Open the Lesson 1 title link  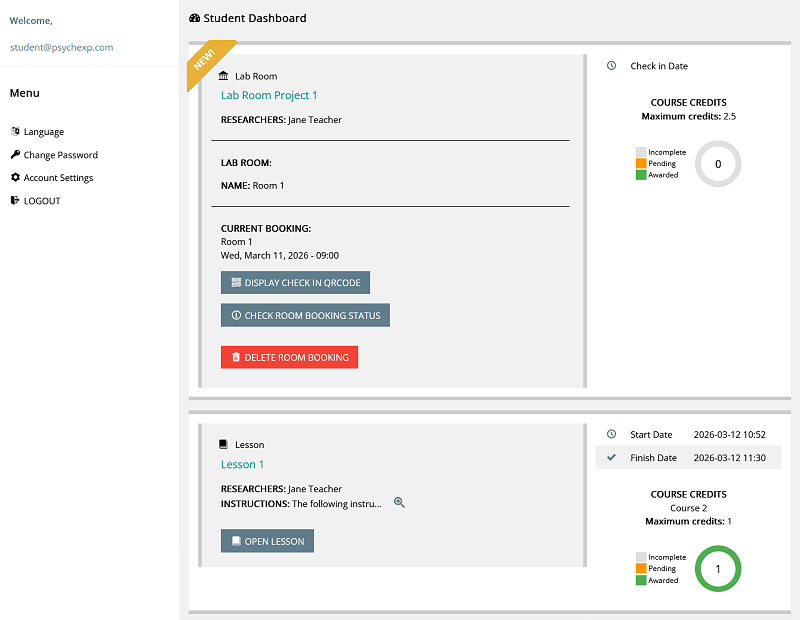pos(242,465)
